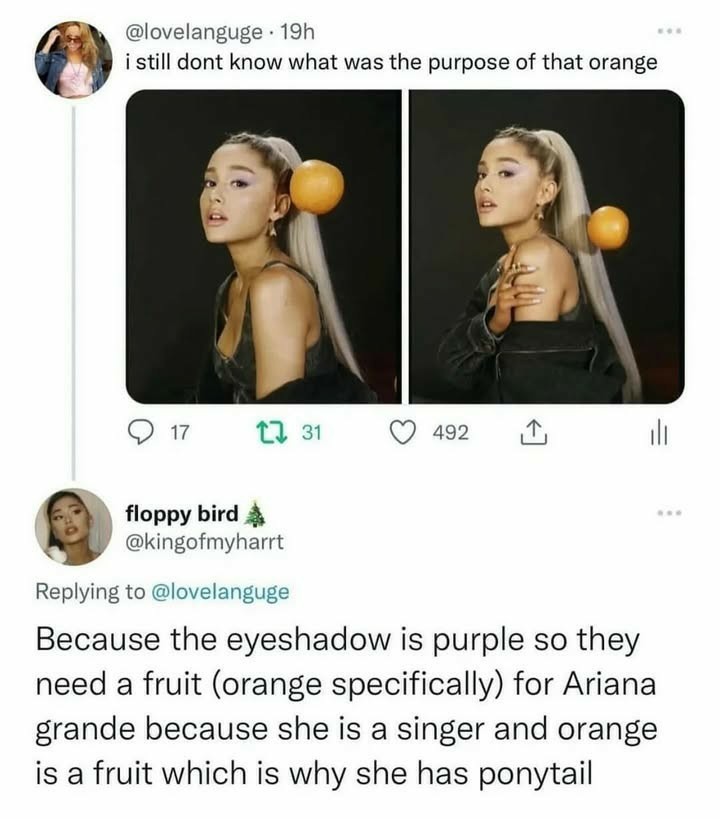Open the left photo with orange

tap(263, 246)
